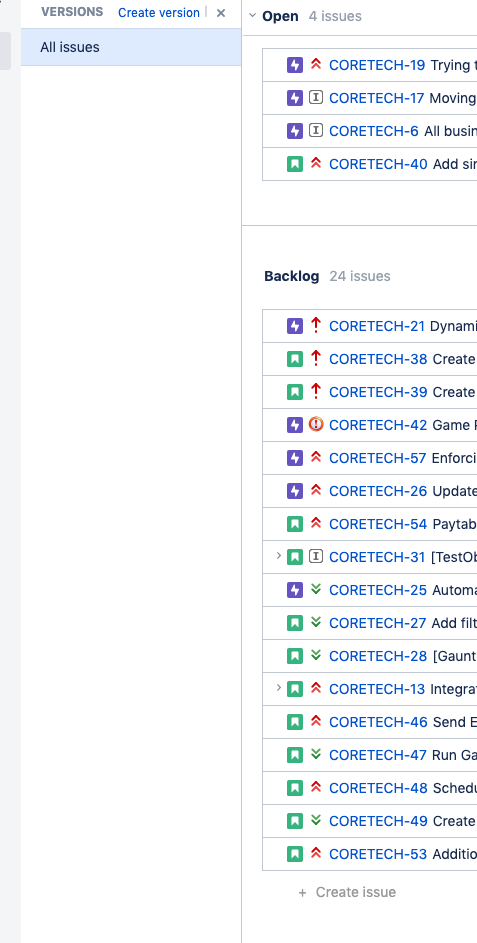Image resolution: width=477 pixels, height=943 pixels.
Task: Click the red up-arrow priority of CORETECH-21
Action: [316, 325]
